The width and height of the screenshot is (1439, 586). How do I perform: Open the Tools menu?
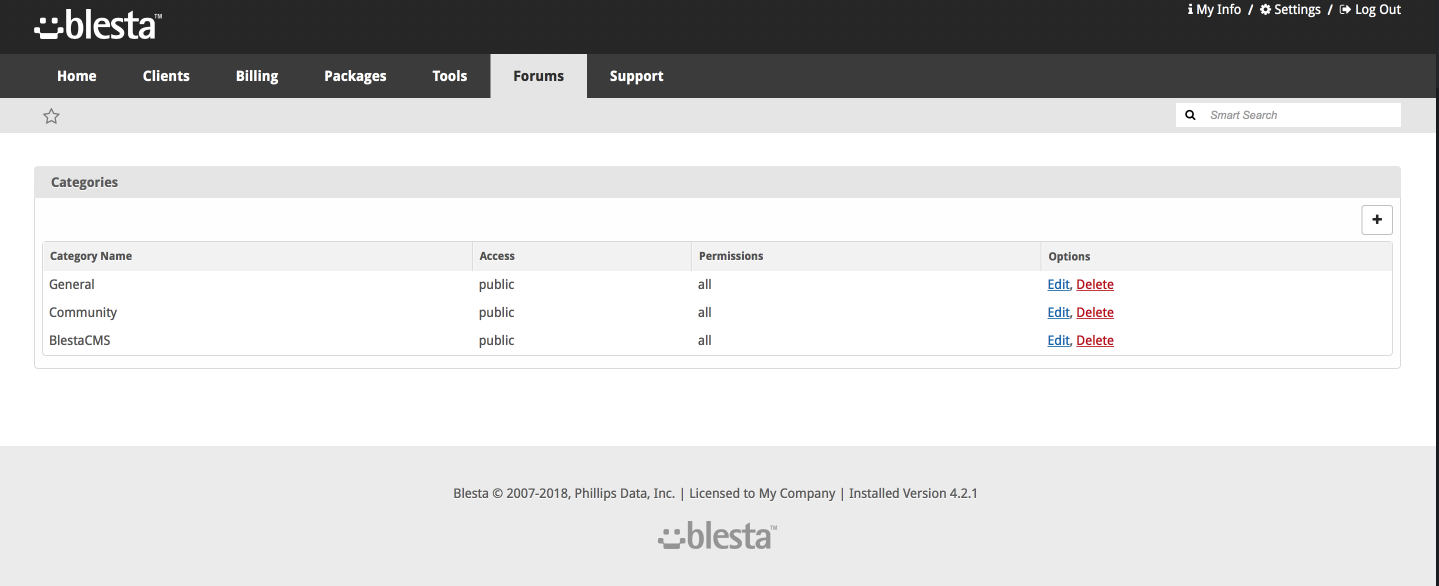click(x=450, y=76)
